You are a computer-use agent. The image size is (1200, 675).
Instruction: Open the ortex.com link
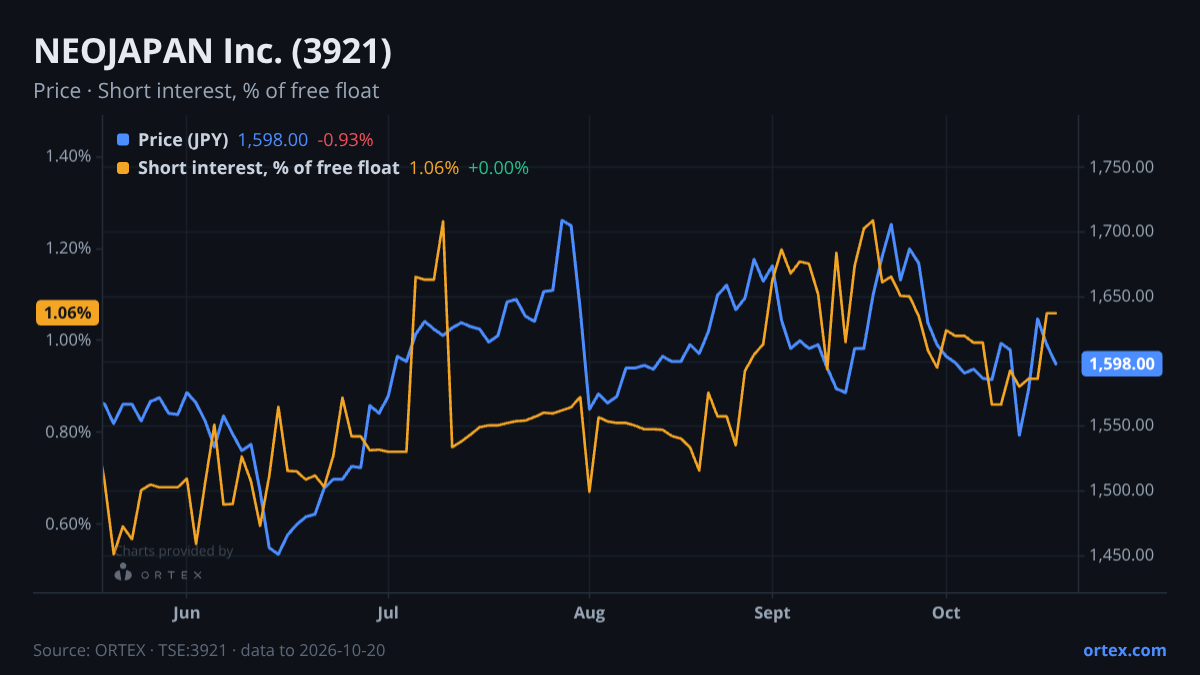pos(1124,650)
